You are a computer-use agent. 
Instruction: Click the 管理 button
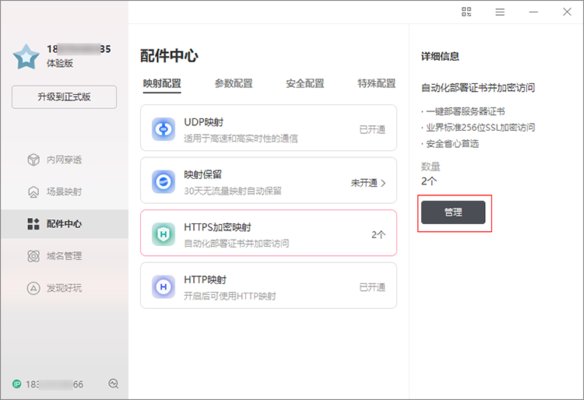click(x=453, y=212)
